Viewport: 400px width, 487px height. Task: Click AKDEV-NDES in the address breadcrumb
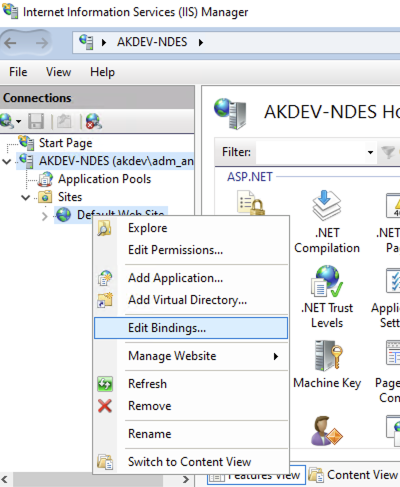152,42
